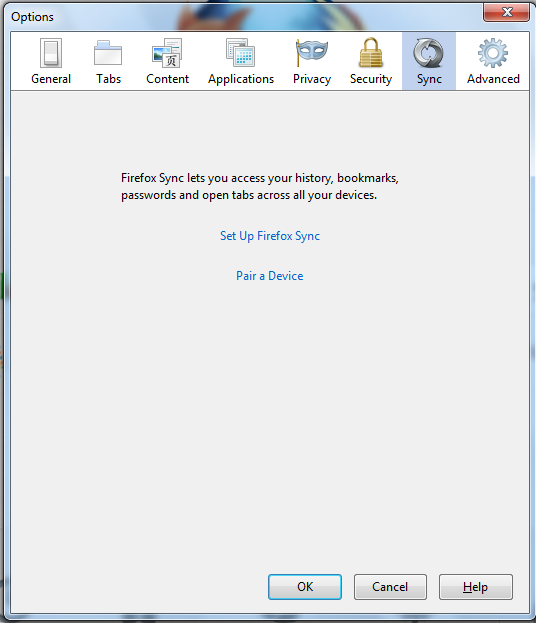Select the Privacy tab label
This screenshot has width=536, height=623.
312,79
